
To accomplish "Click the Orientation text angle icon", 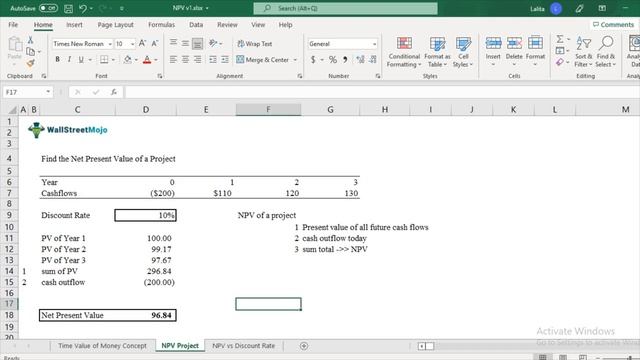I will click(213, 43).
